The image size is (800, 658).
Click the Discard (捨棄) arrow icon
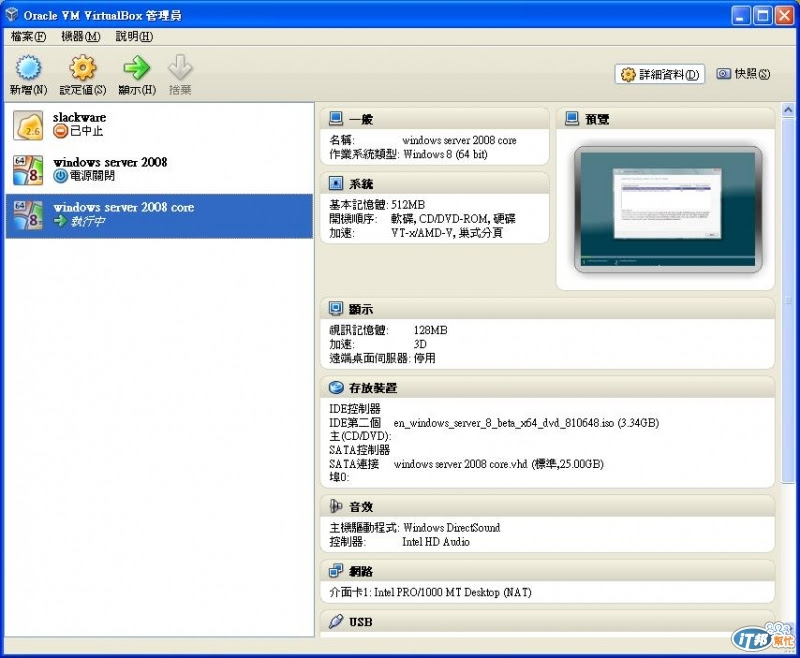point(180,68)
